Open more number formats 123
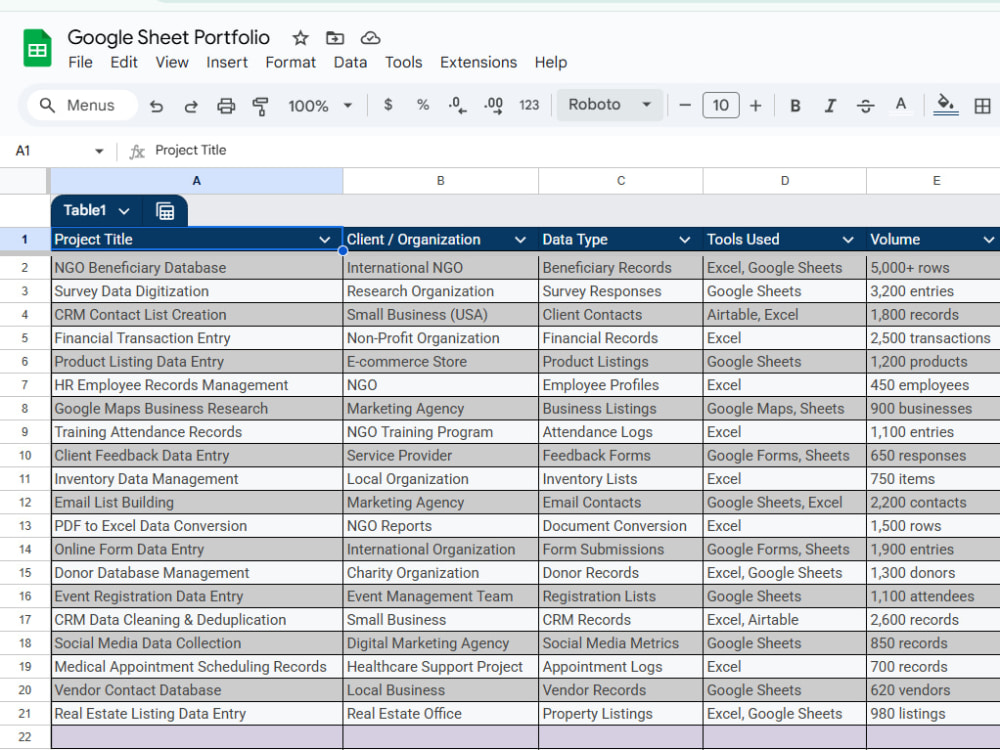Viewport: 1000px width, 750px height. tap(529, 105)
